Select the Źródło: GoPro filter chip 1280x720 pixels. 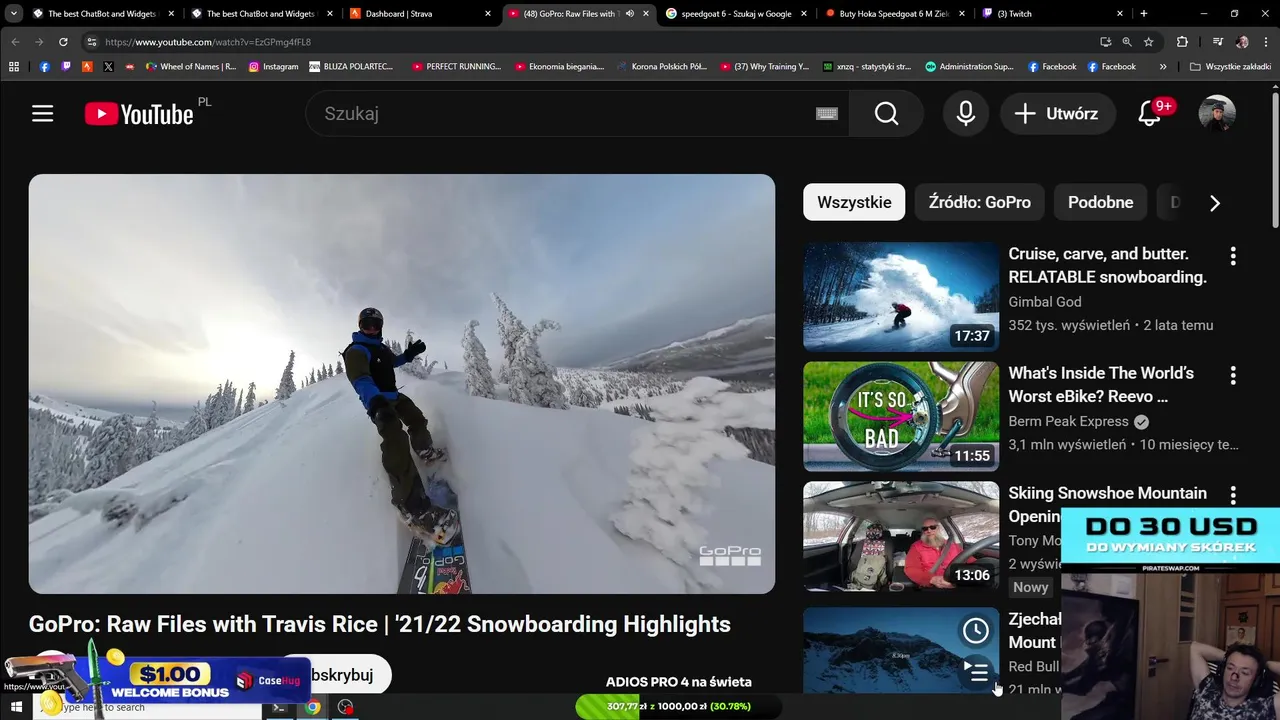click(979, 202)
